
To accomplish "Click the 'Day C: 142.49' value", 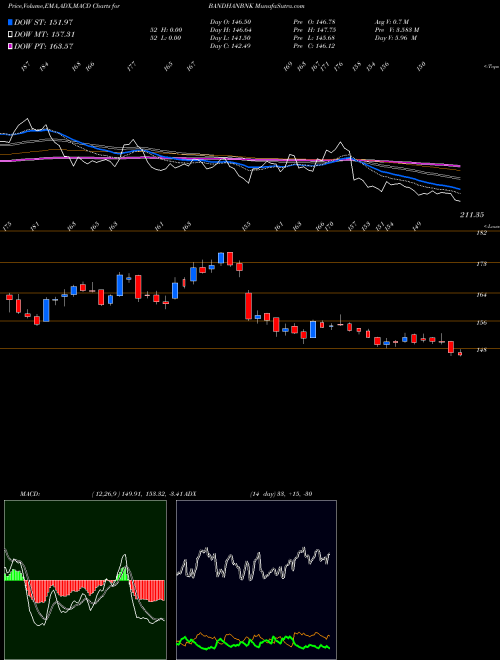I will point(230,46).
